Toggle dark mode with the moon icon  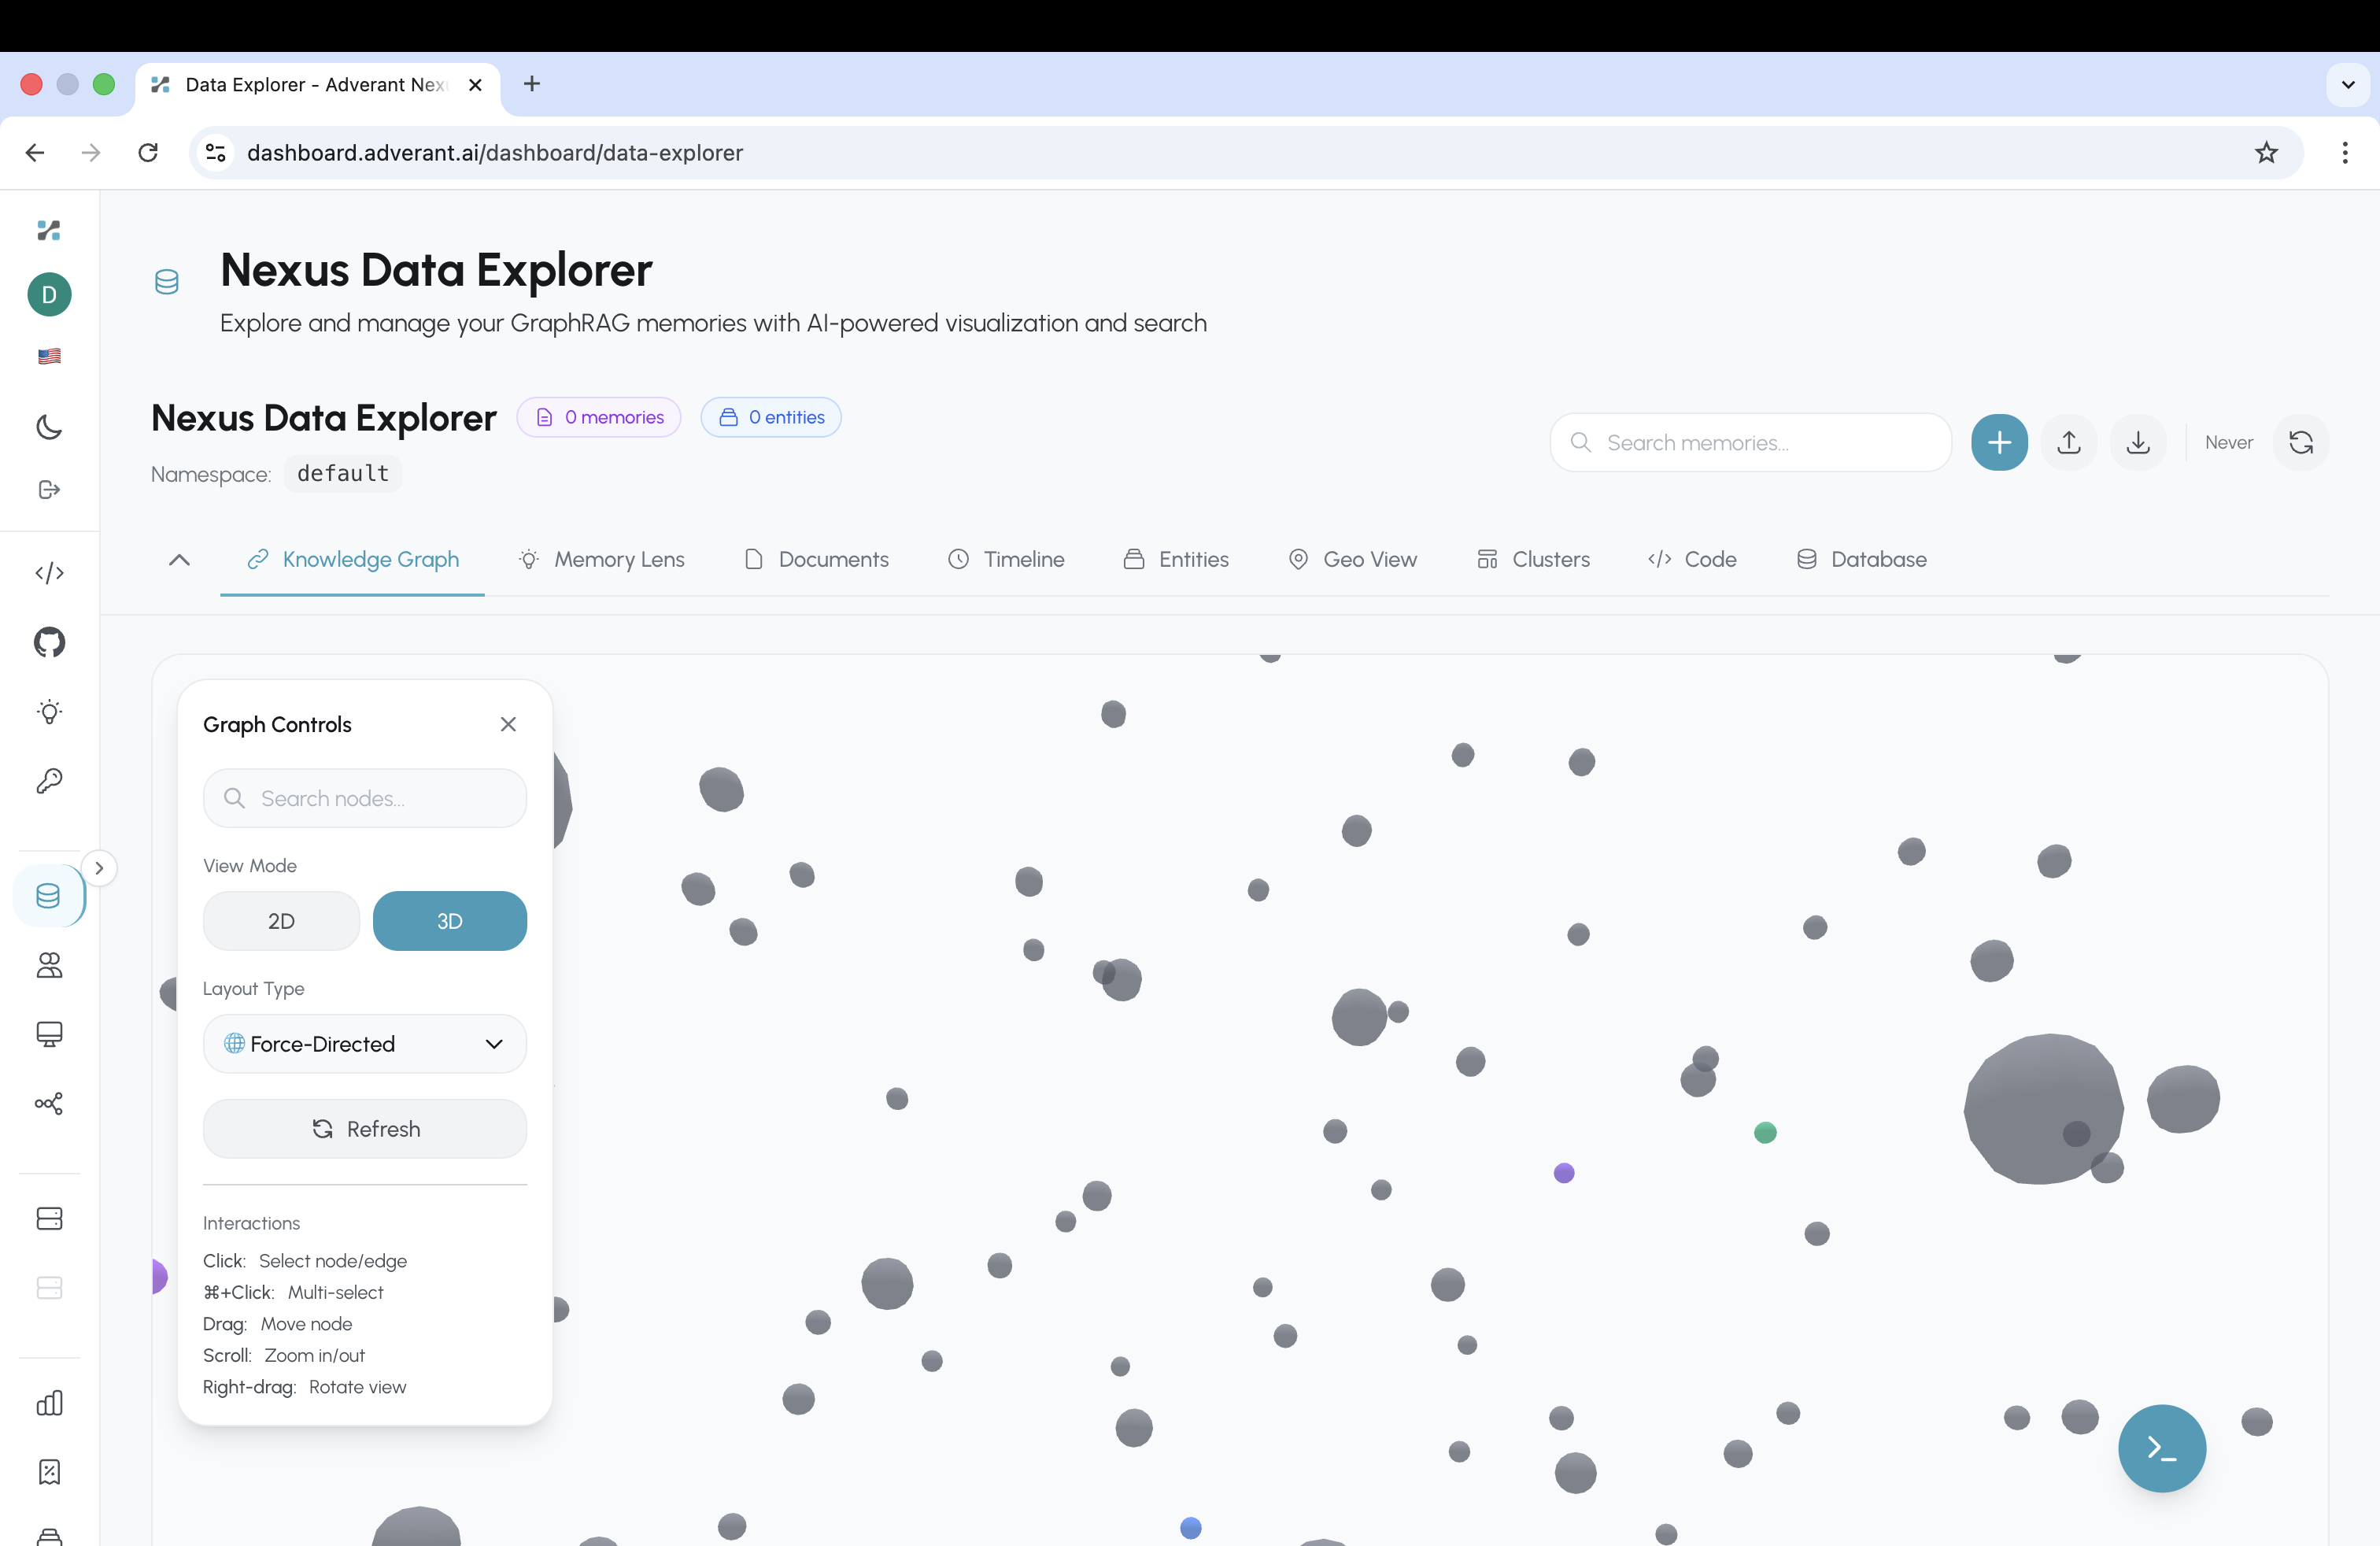coord(49,427)
